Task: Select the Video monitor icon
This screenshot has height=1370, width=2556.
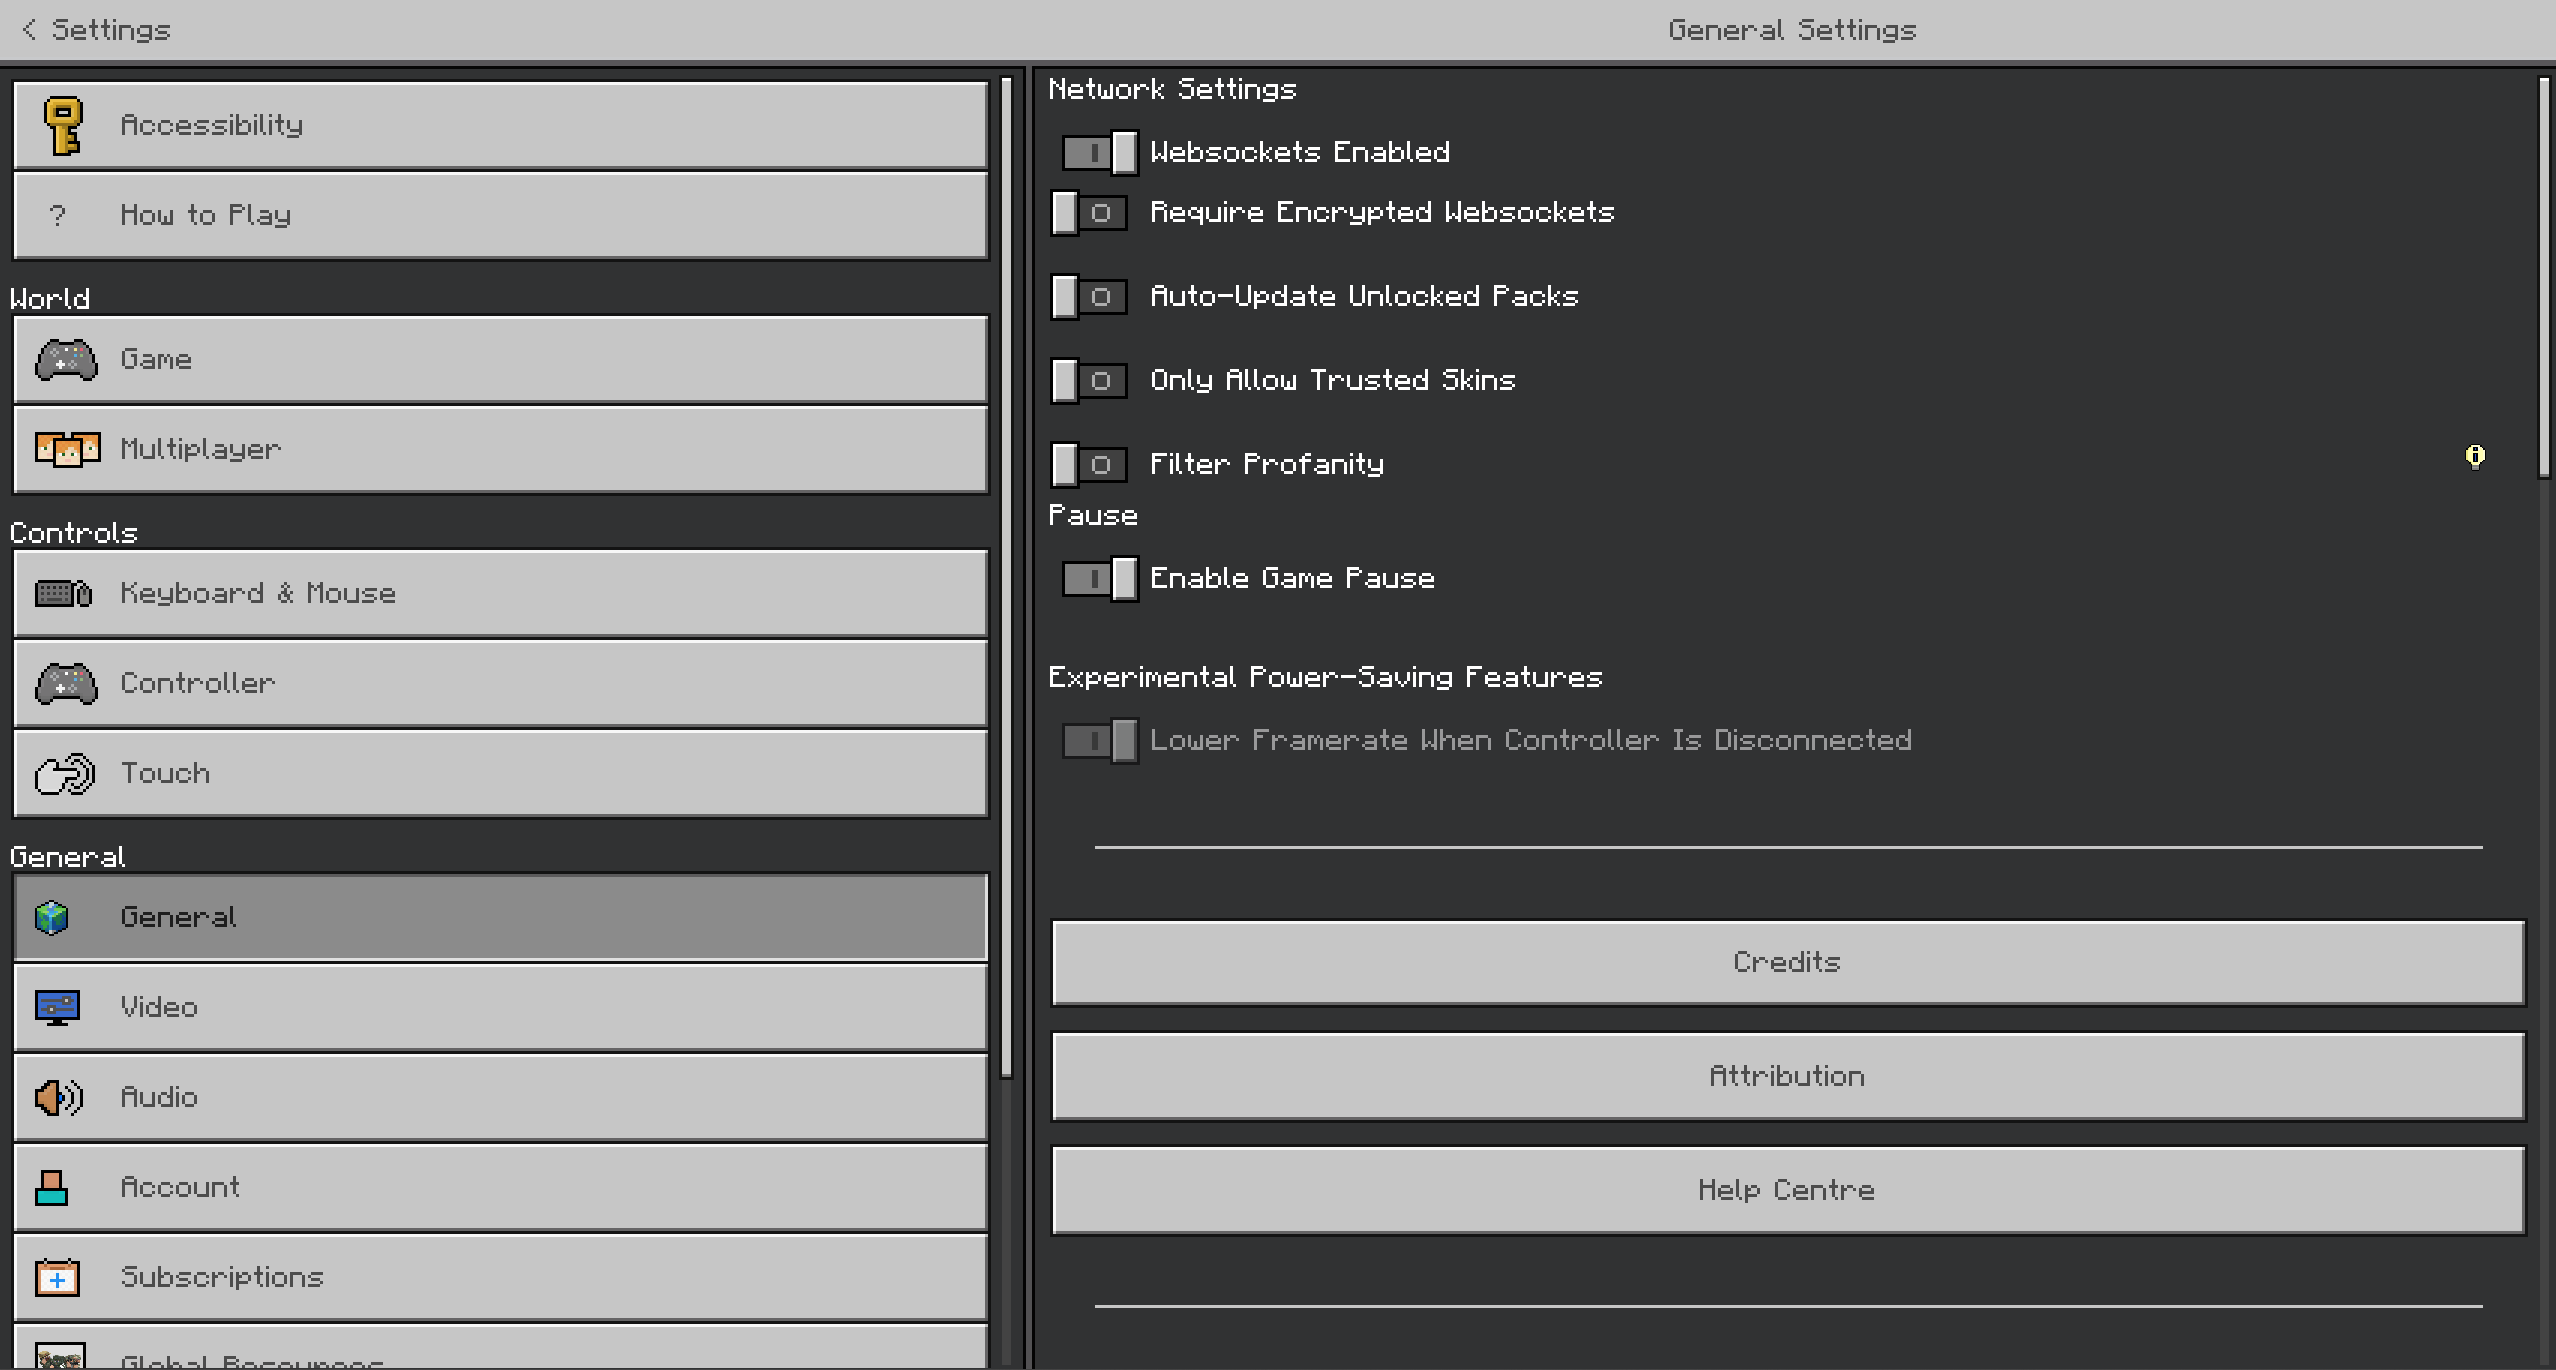Action: 56,1006
